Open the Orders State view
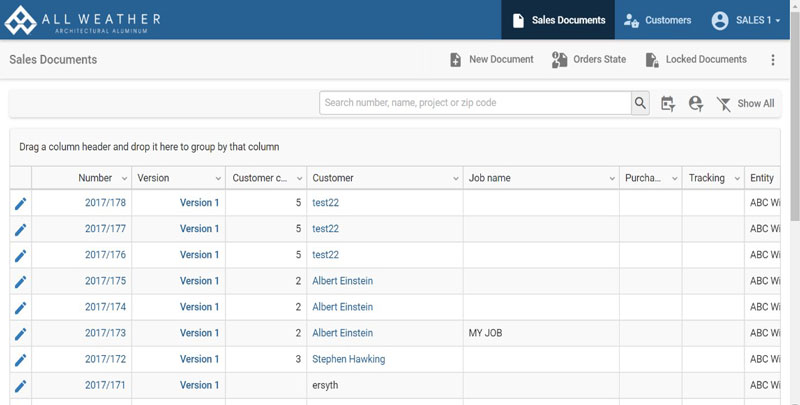This screenshot has height=405, width=800. click(x=589, y=60)
